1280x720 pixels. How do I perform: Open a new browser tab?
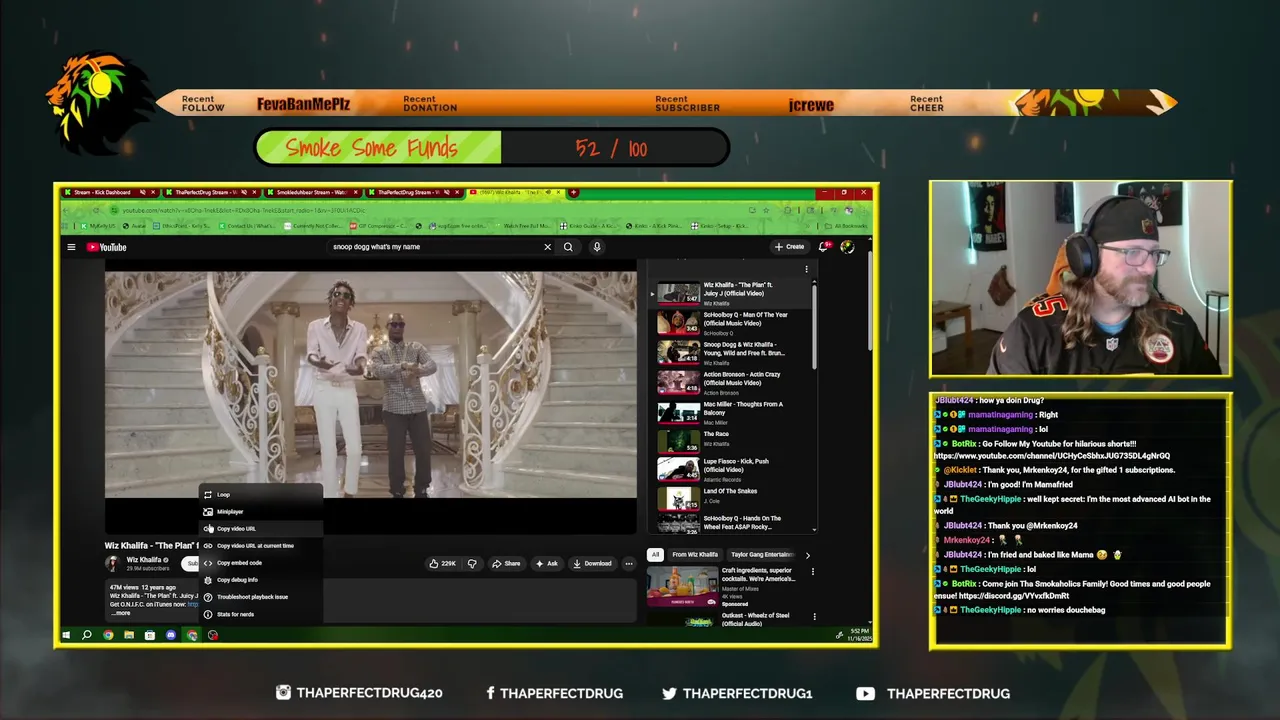[x=574, y=192]
